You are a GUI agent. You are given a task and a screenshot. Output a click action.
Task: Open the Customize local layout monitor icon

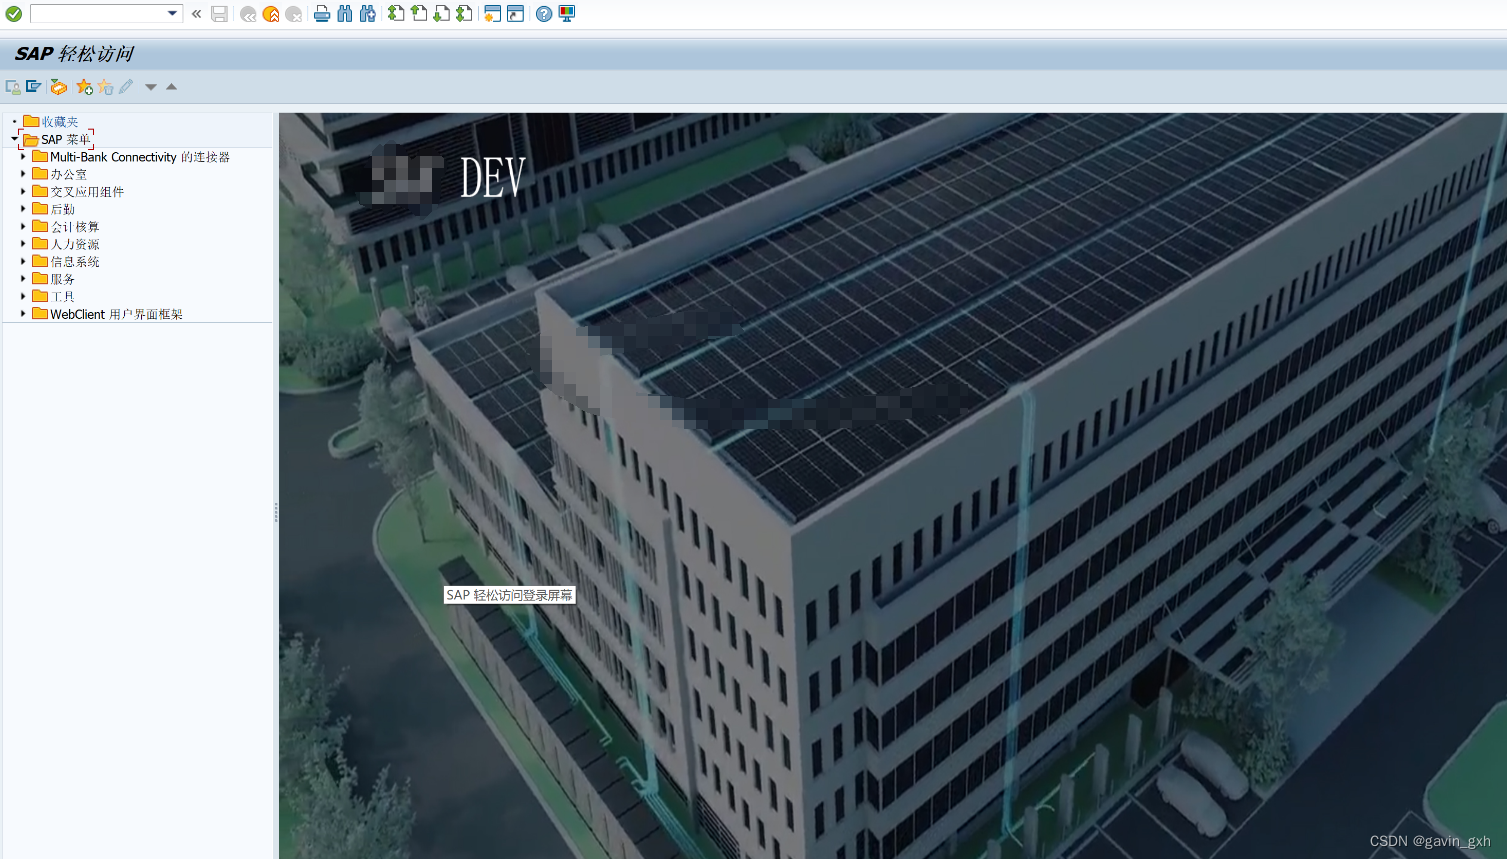567,14
